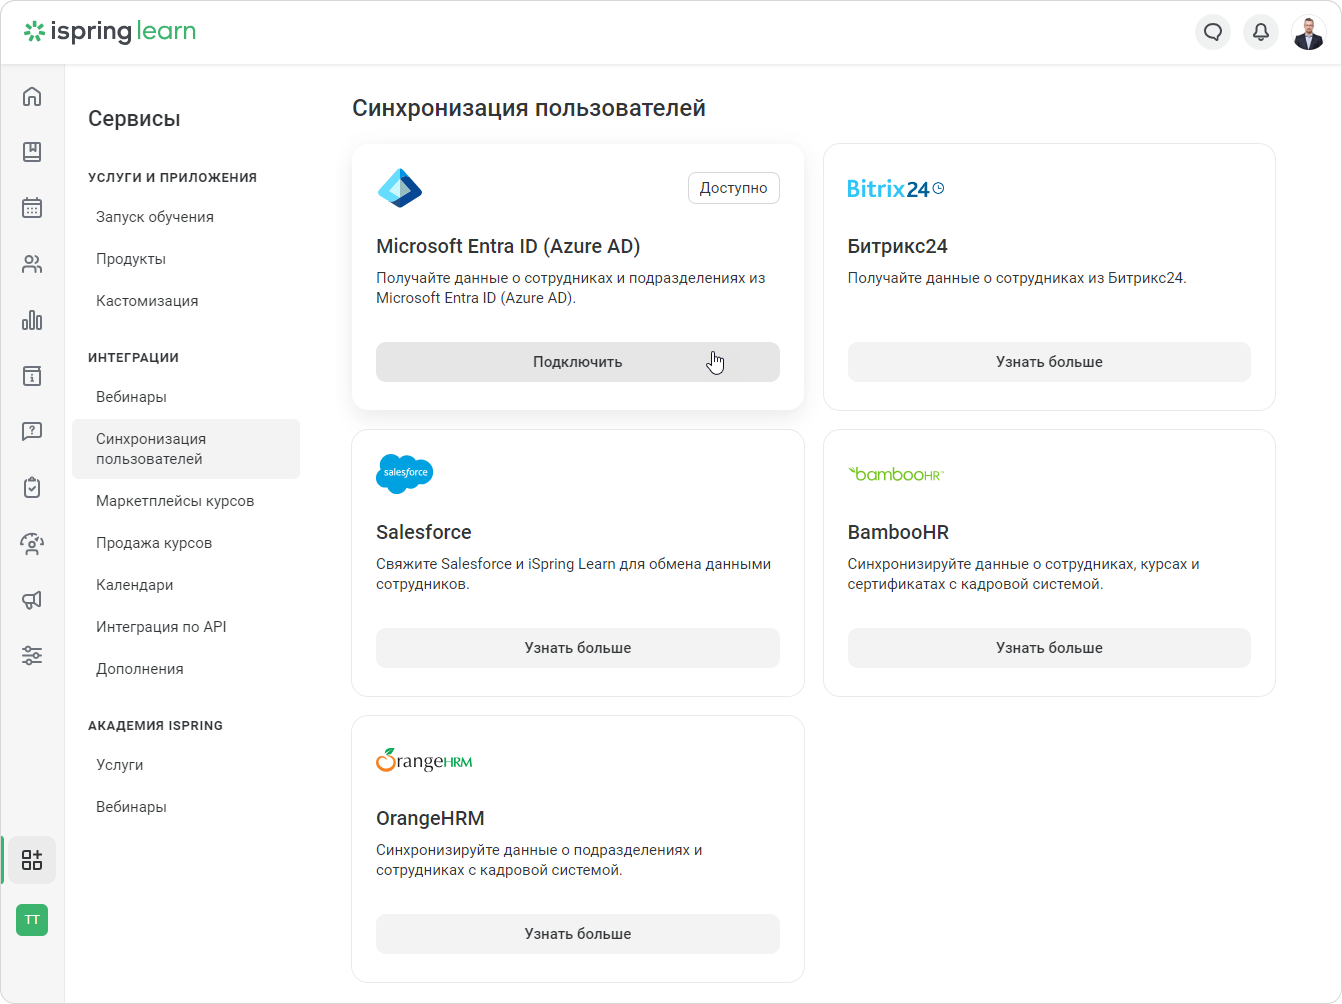1342x1004 pixels.
Task: Click the Microsoft Entra ID logo icon
Action: (x=400, y=188)
